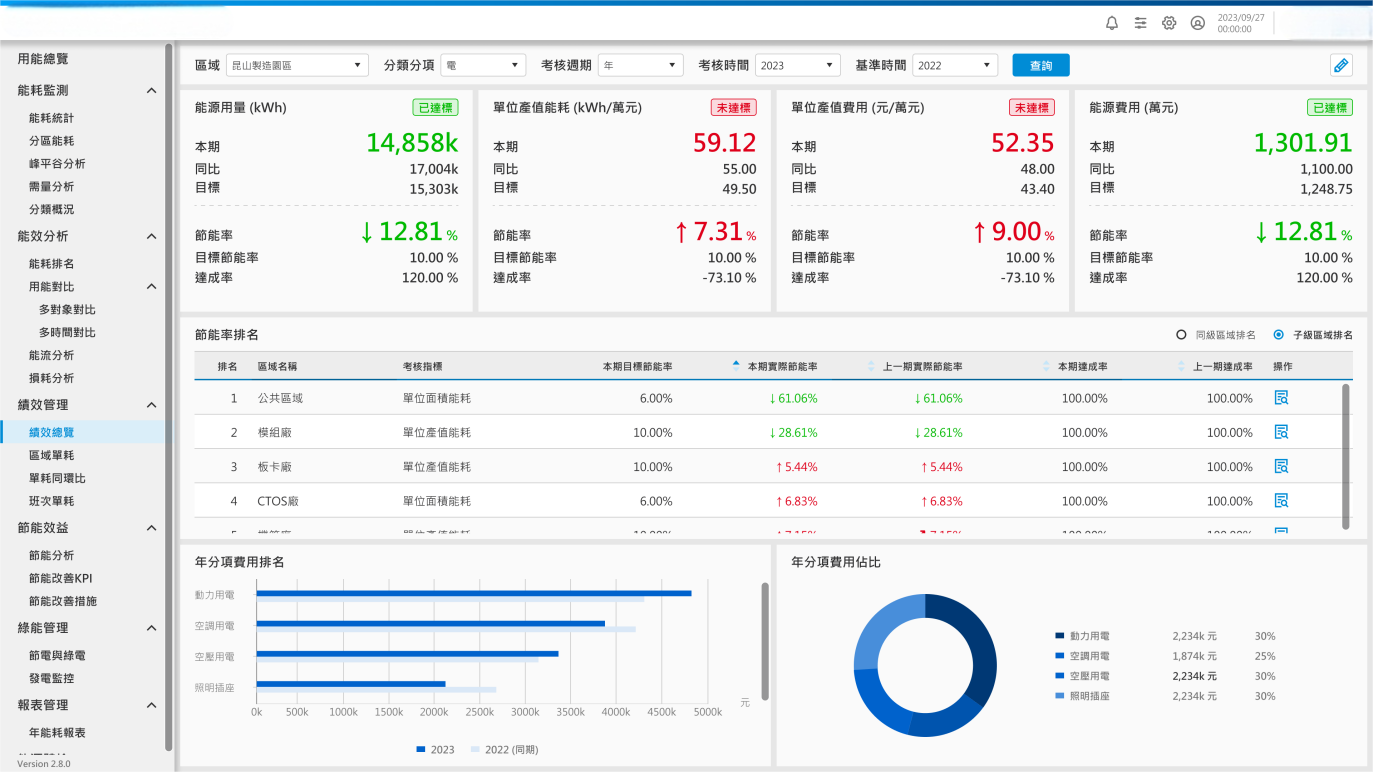This screenshot has height=772, width=1373.
Task: Open the 區域 dropdown showing 昆山製造園區
Action: click(297, 65)
